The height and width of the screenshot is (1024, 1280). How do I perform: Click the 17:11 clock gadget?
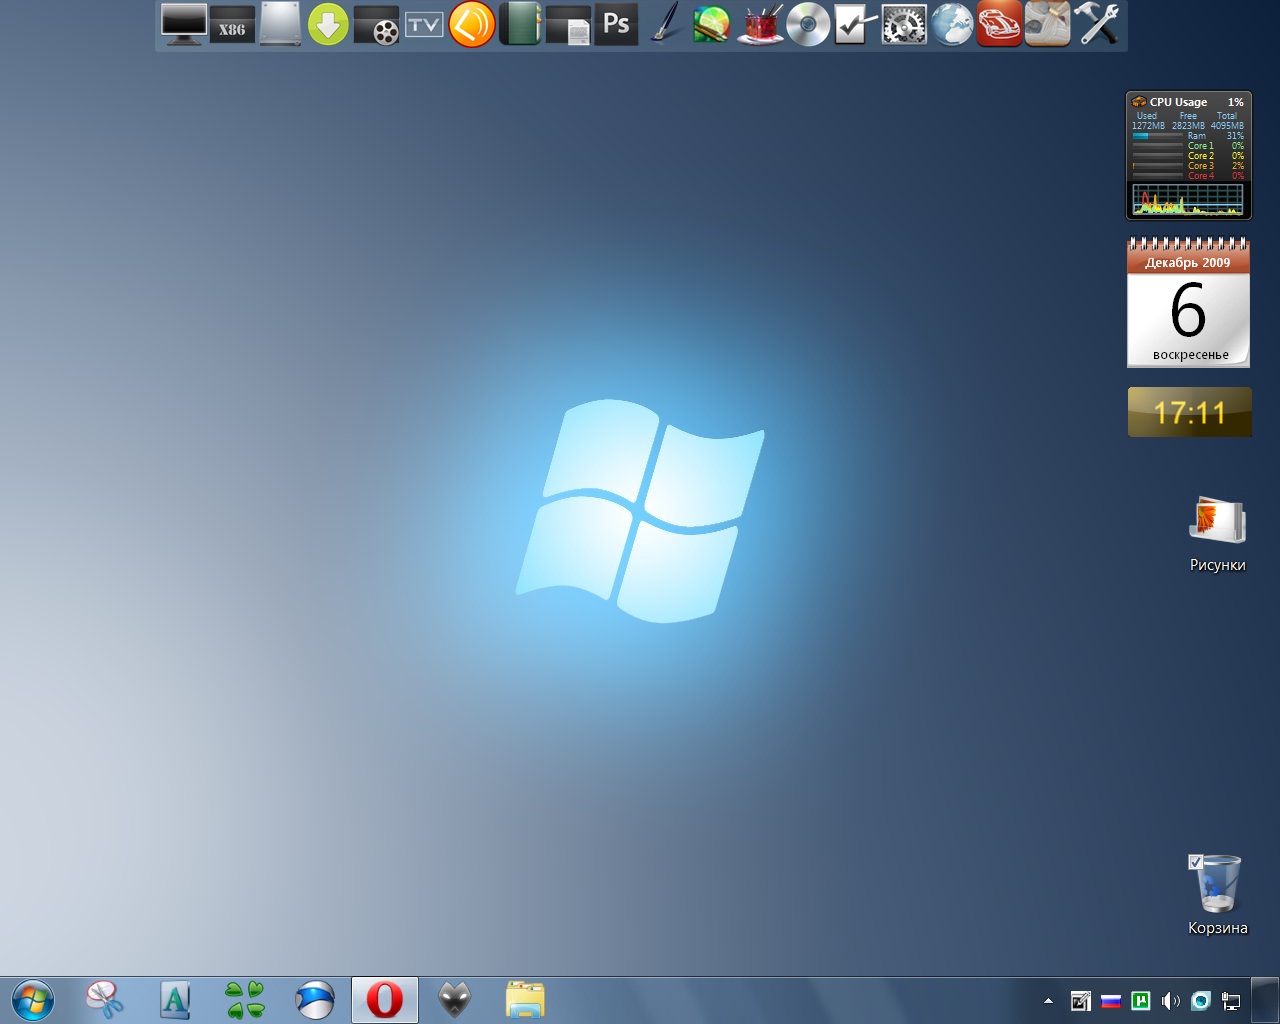tap(1189, 412)
